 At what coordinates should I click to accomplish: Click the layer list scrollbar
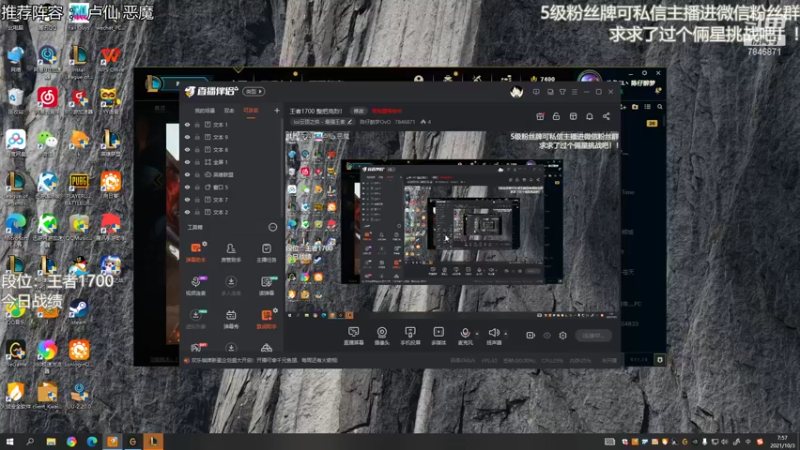pos(282,168)
